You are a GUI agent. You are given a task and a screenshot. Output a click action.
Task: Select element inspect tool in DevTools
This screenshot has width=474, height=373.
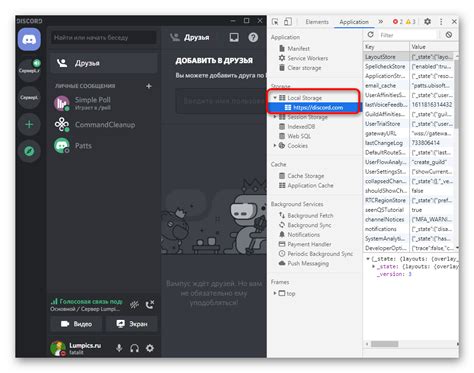[275, 22]
